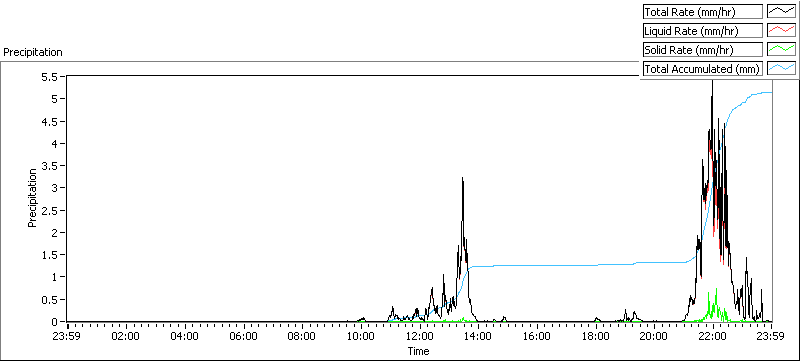Click the Time x-axis title
This screenshot has height=361, width=800.
[x=418, y=351]
